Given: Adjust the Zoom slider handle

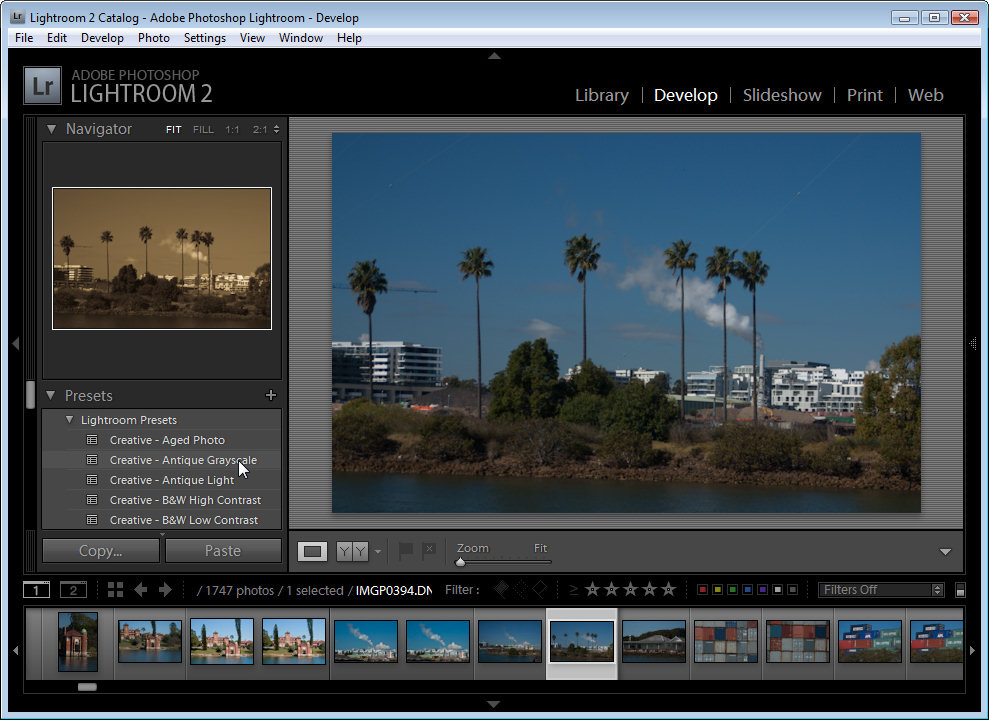Looking at the screenshot, I should click(x=460, y=562).
